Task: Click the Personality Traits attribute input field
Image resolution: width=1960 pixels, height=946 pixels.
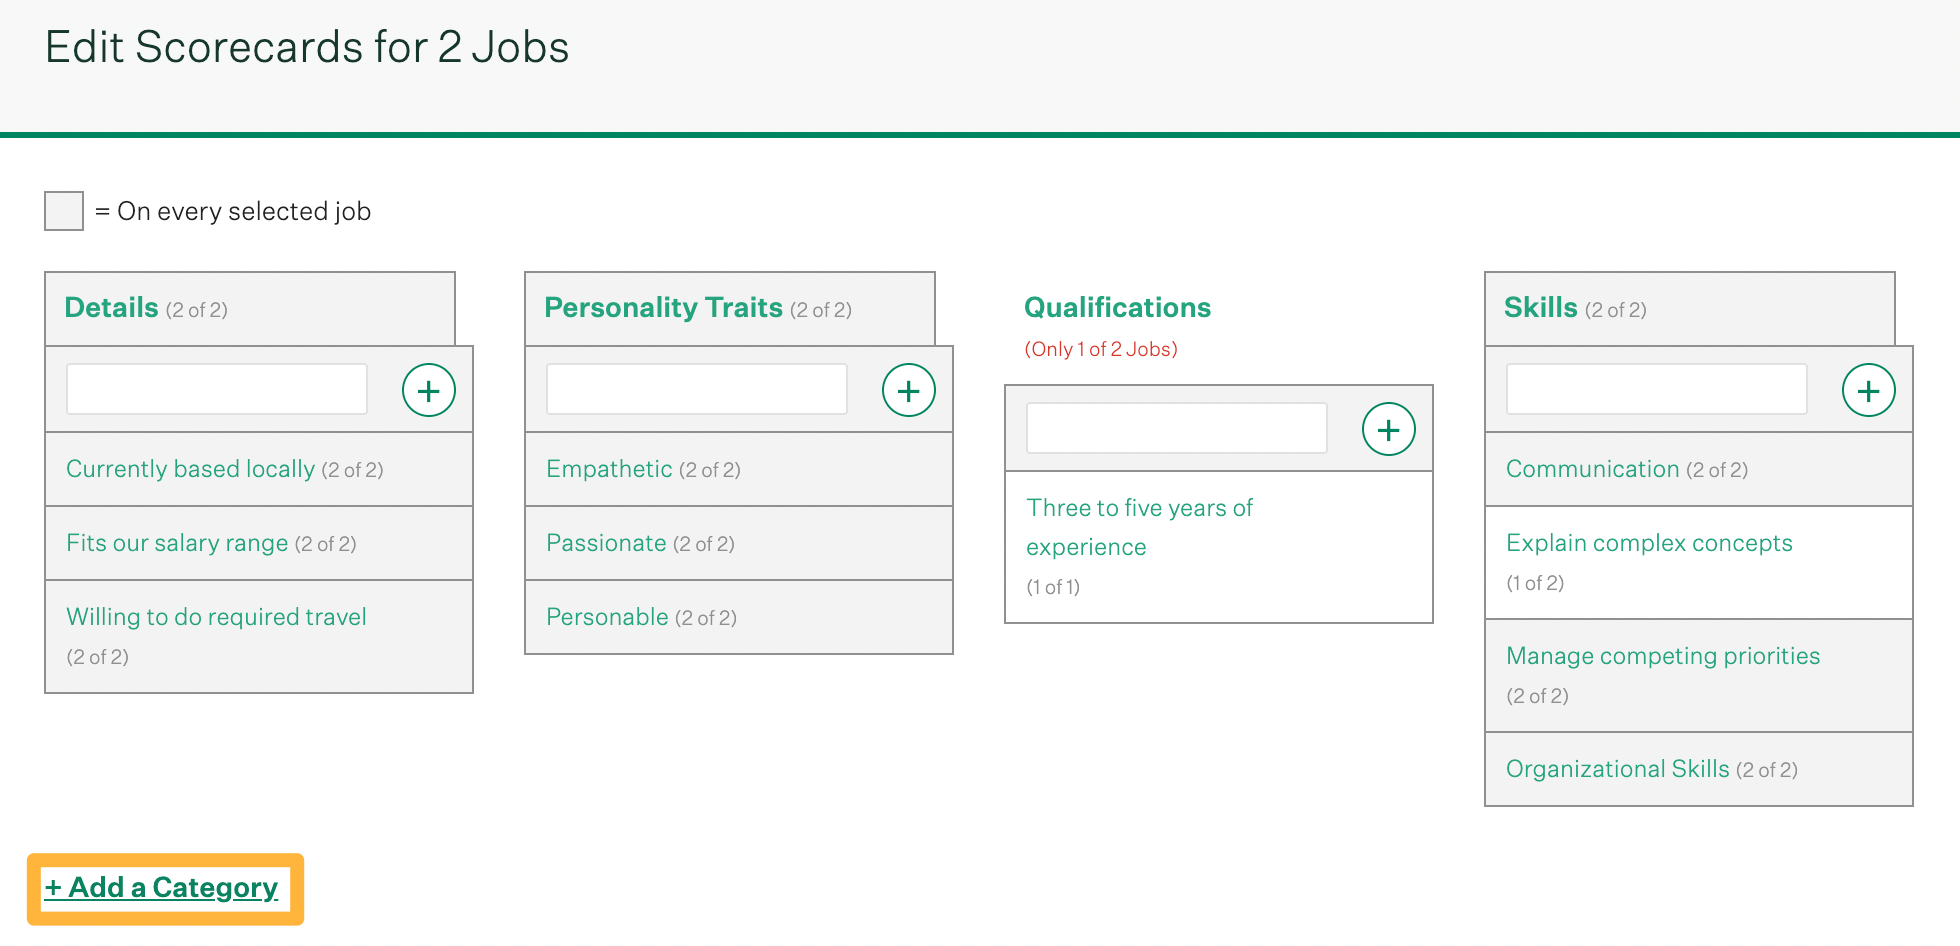Action: [x=697, y=389]
